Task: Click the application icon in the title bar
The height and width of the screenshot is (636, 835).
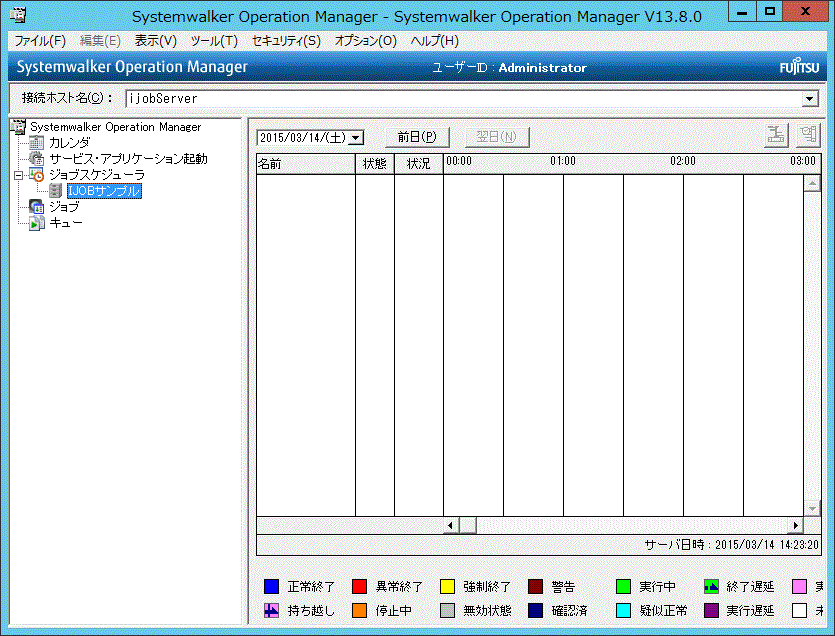Action: pos(19,15)
